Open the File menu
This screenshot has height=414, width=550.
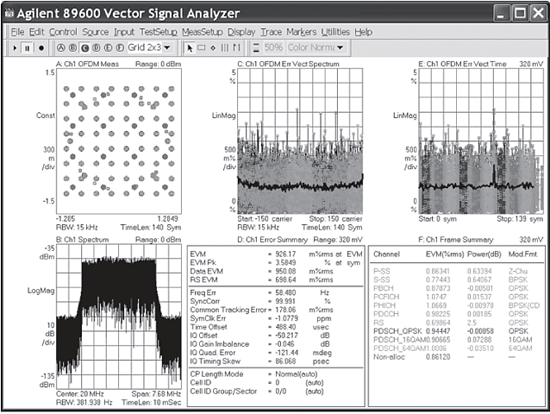tap(18, 32)
